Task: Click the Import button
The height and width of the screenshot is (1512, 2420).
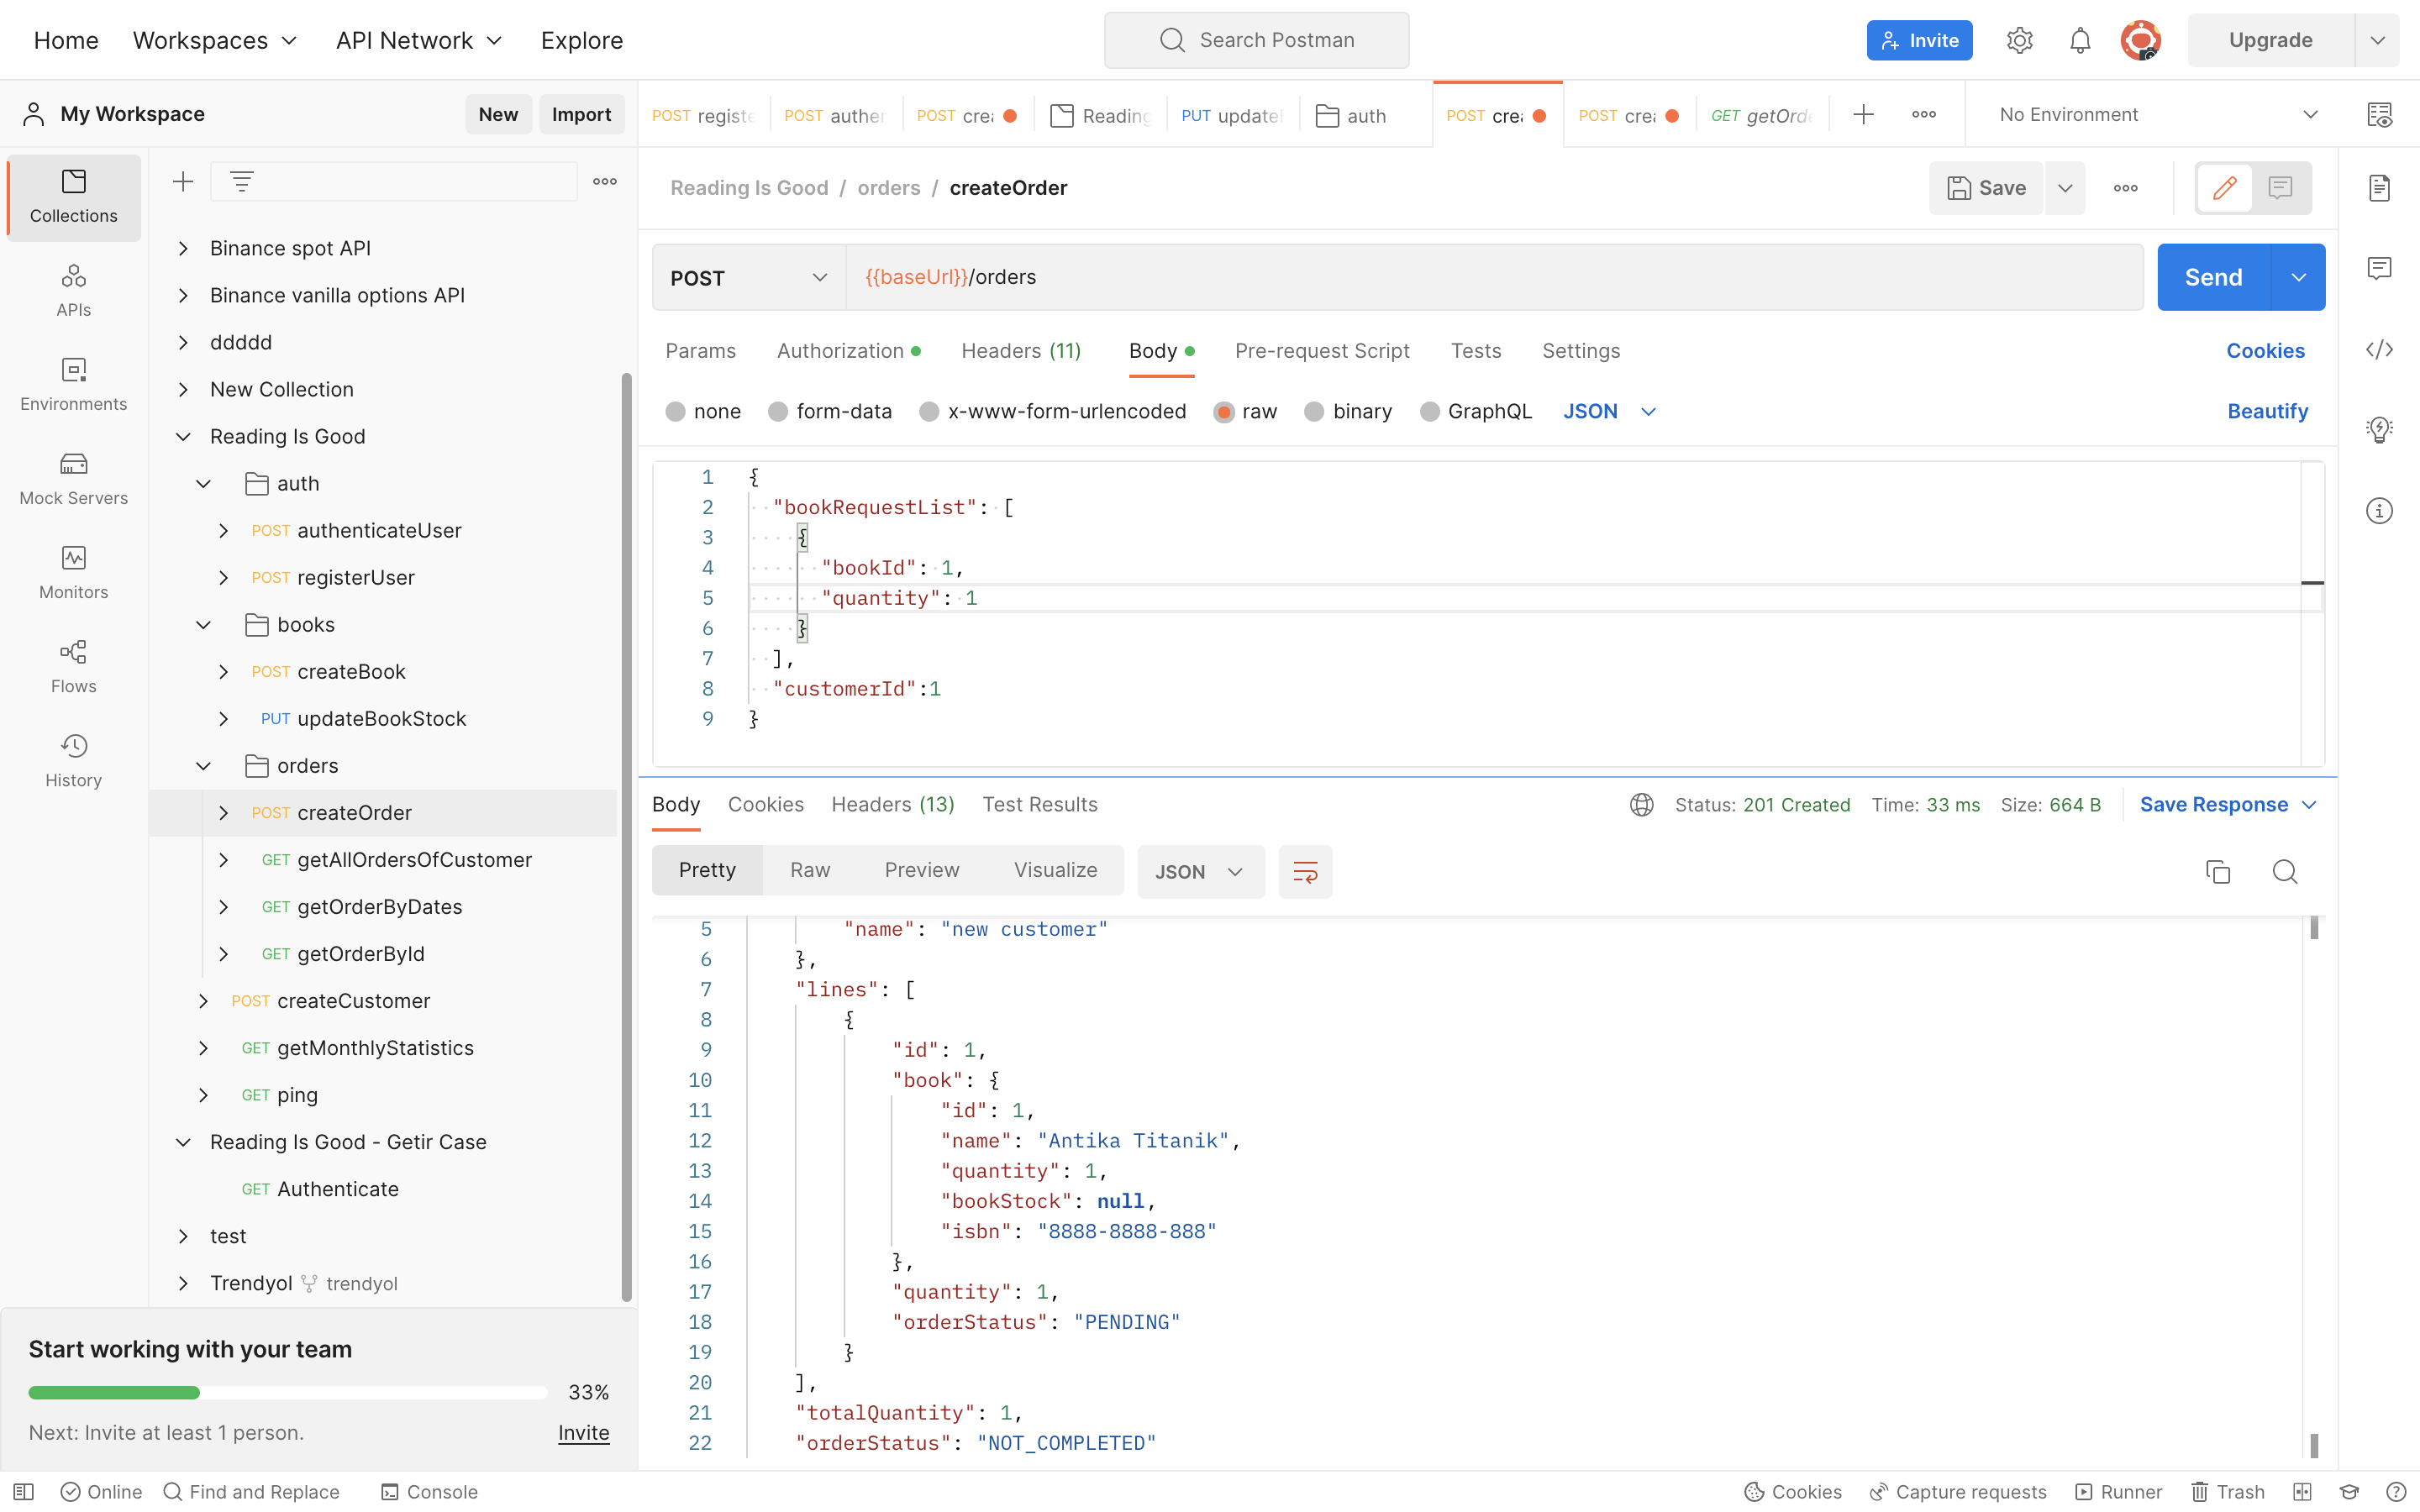Action: [581, 114]
